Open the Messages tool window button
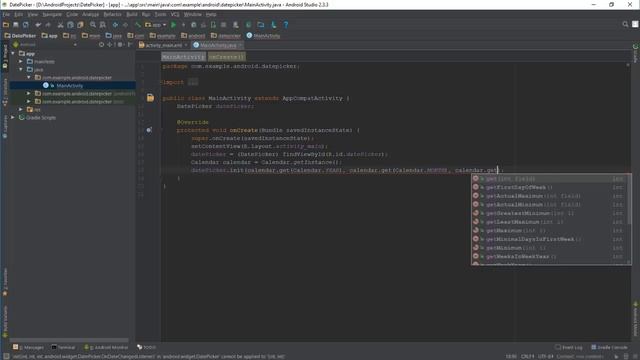The image size is (640, 360). [x=28, y=347]
